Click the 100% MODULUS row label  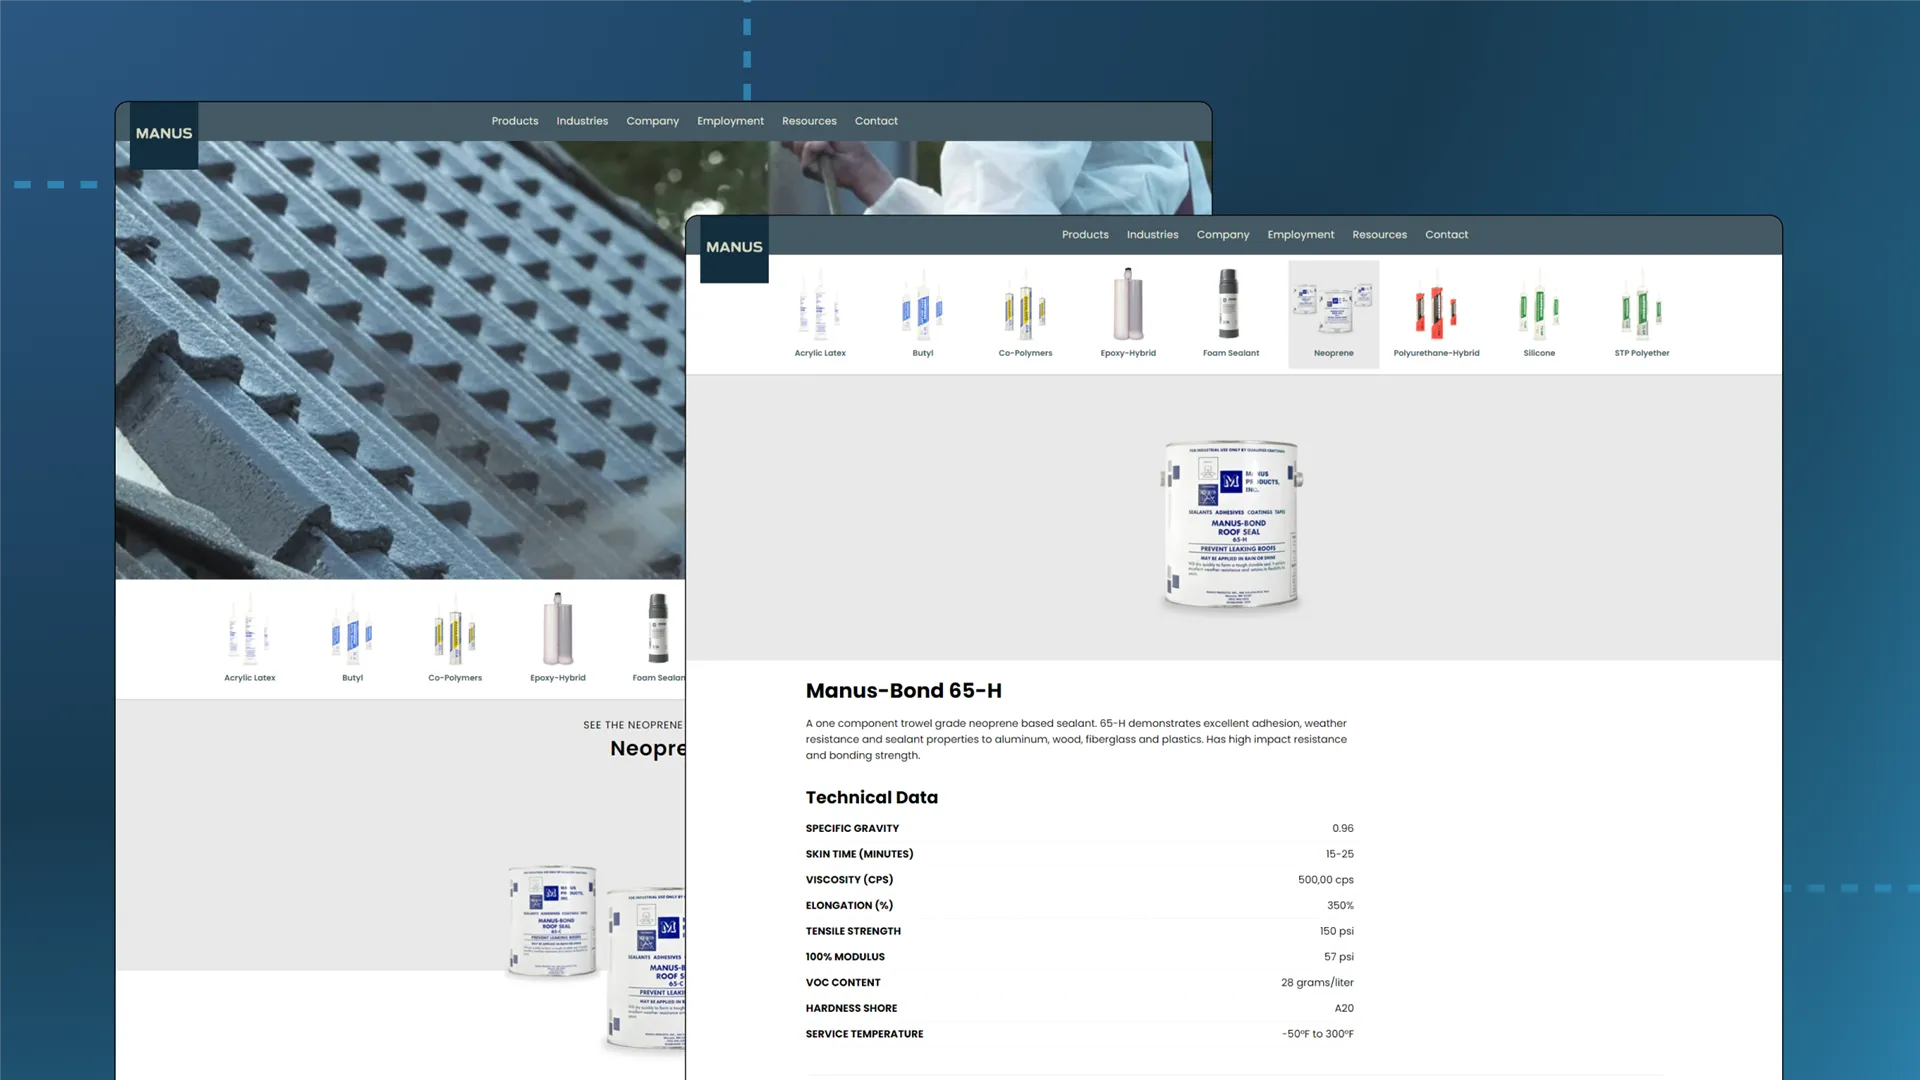[x=845, y=957]
